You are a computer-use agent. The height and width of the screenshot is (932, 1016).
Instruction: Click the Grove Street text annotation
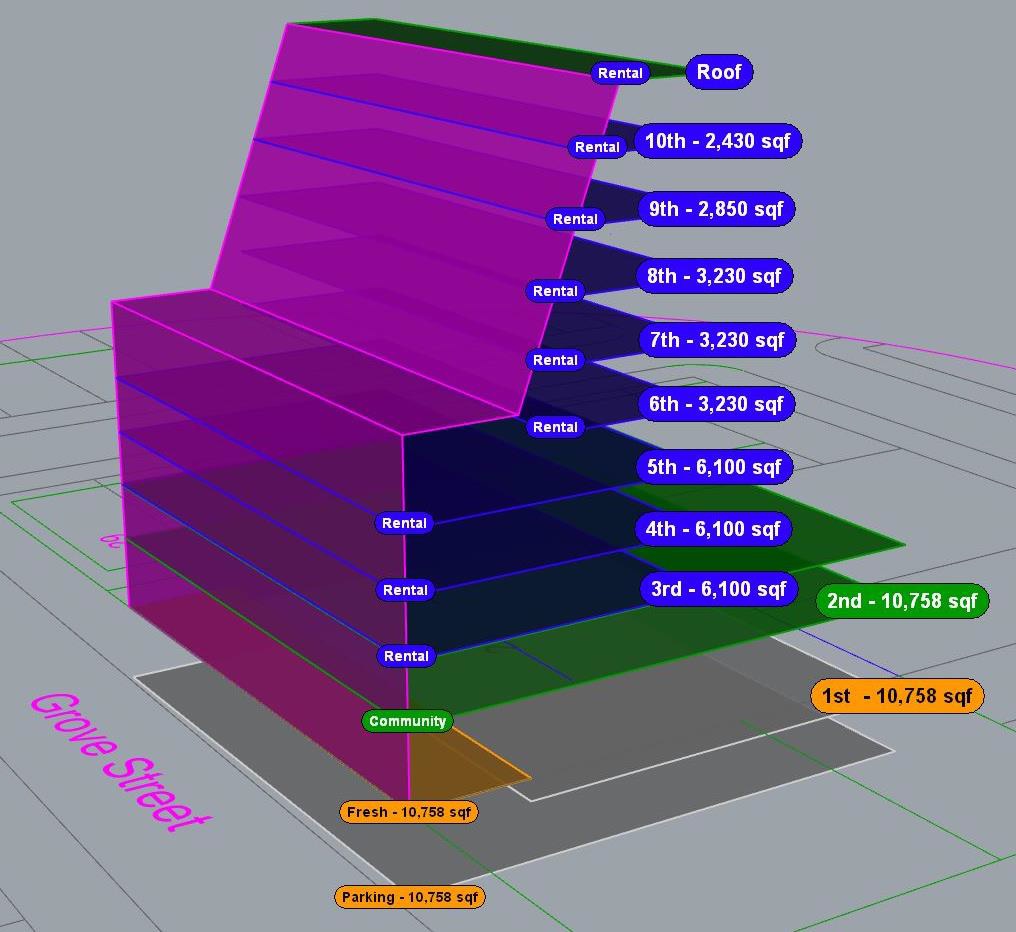click(x=120, y=761)
